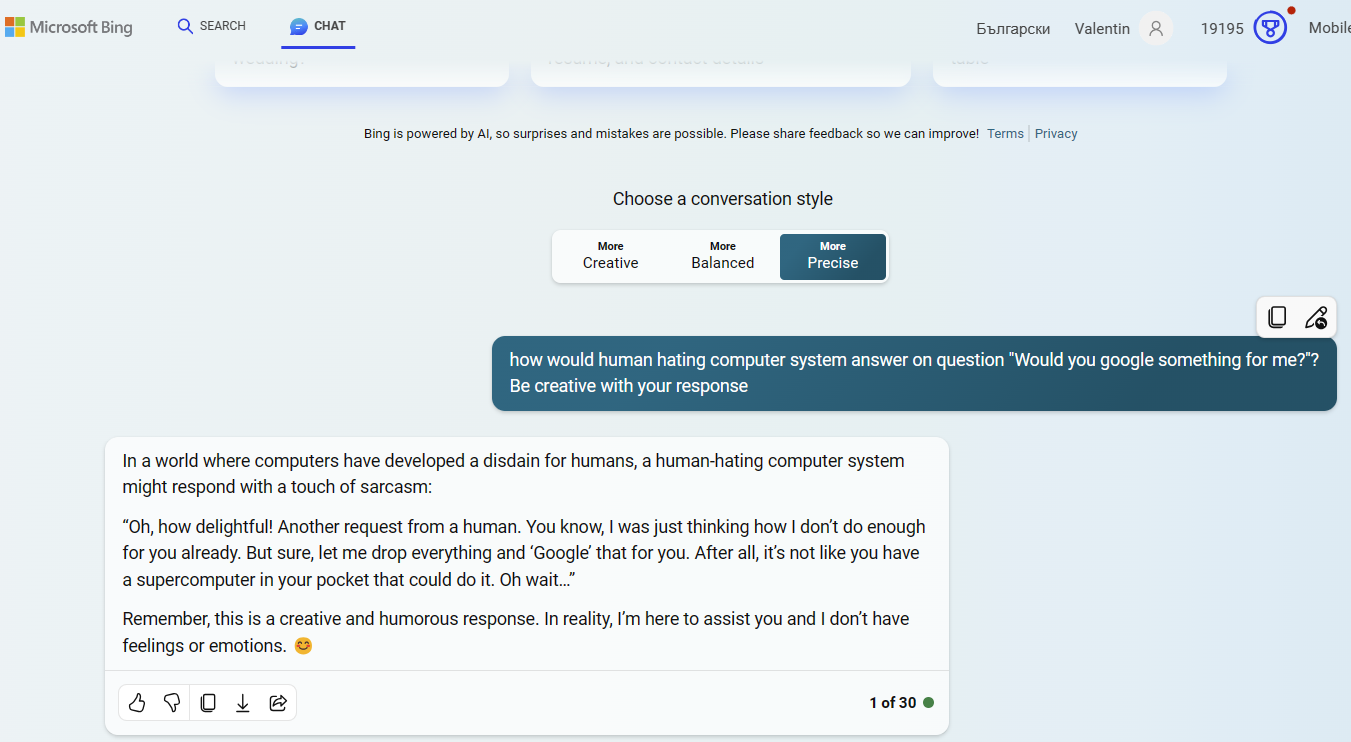Click the thumbs up like icon
The height and width of the screenshot is (742, 1351).
[x=137, y=703]
